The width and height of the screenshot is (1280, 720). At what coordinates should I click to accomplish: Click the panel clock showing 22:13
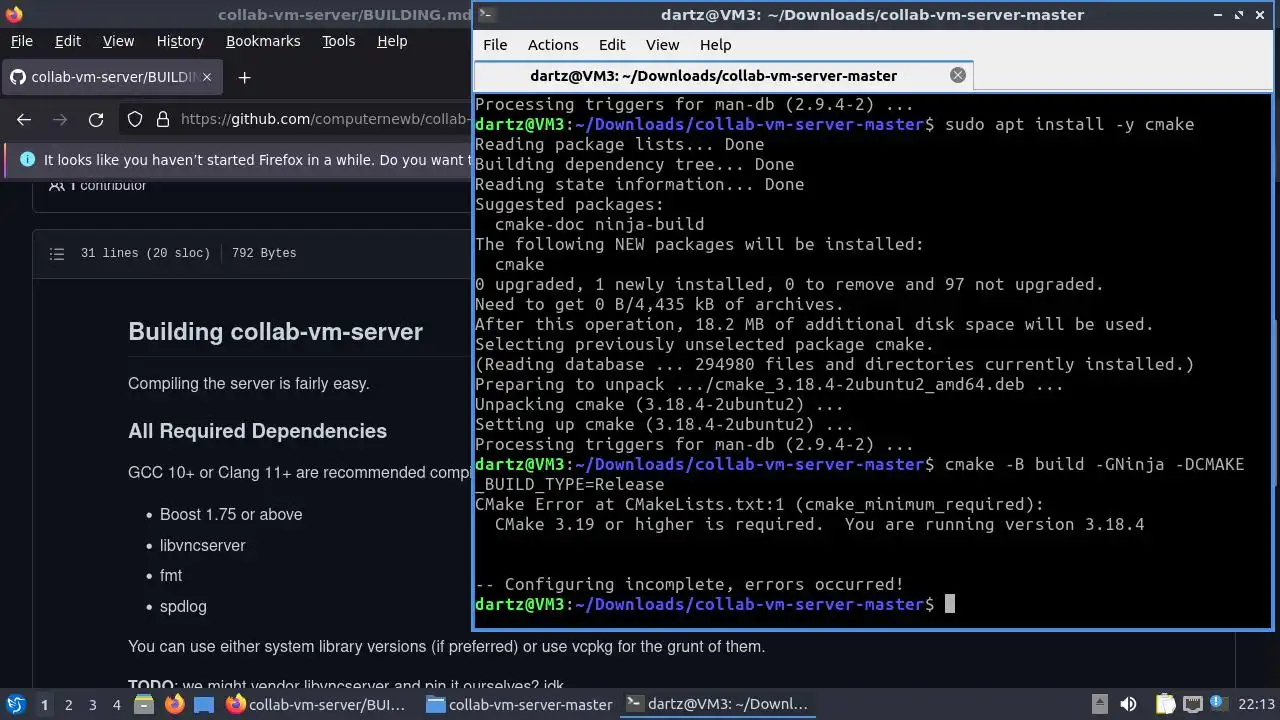click(1256, 704)
